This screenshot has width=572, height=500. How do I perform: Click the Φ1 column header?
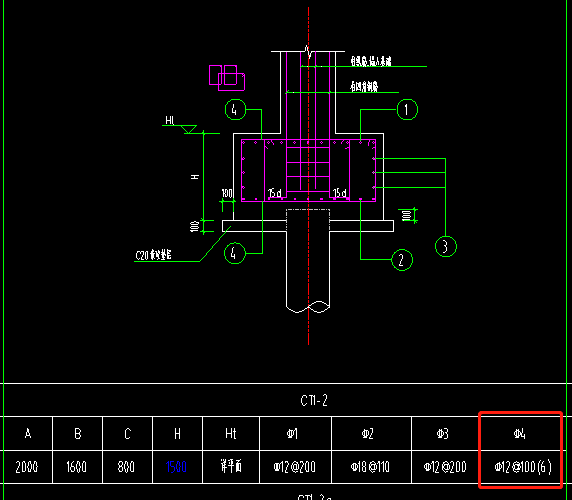[x=292, y=433]
